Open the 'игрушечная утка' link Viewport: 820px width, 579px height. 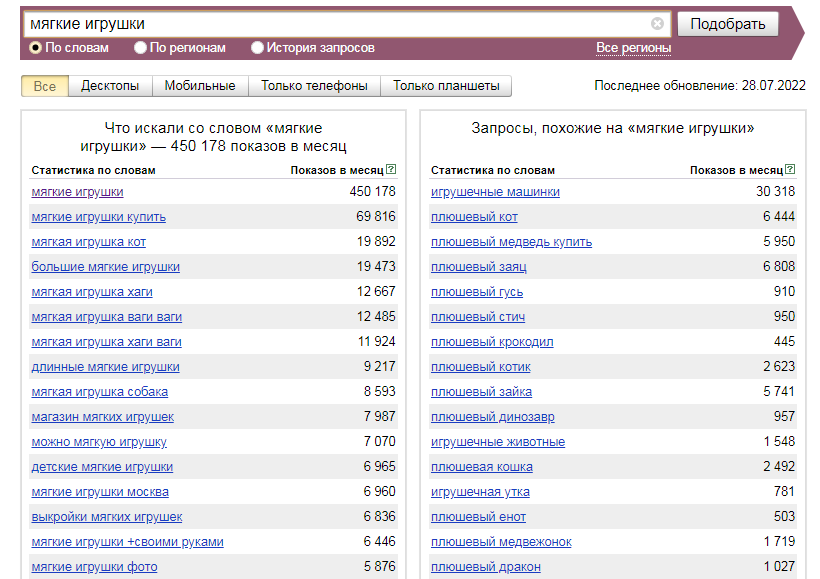[480, 492]
